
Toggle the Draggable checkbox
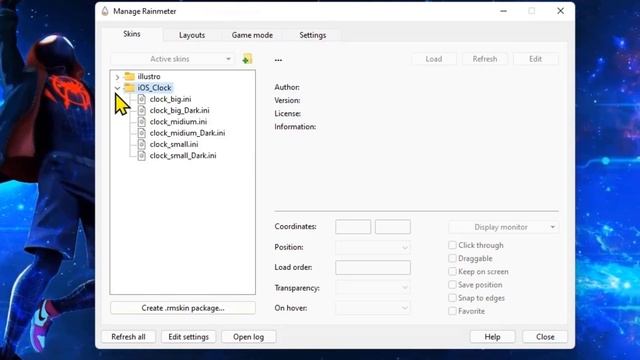pos(452,258)
